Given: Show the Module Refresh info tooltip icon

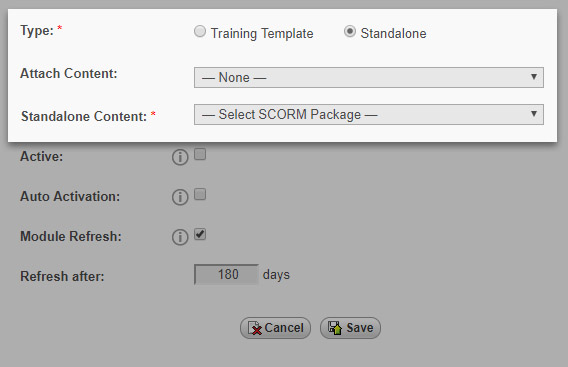Looking at the screenshot, I should [x=180, y=237].
